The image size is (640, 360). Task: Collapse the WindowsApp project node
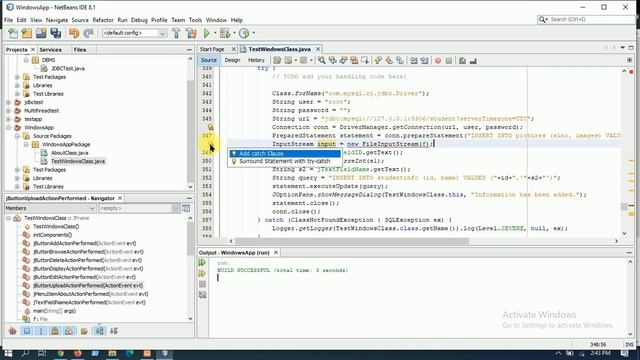coord(9,128)
